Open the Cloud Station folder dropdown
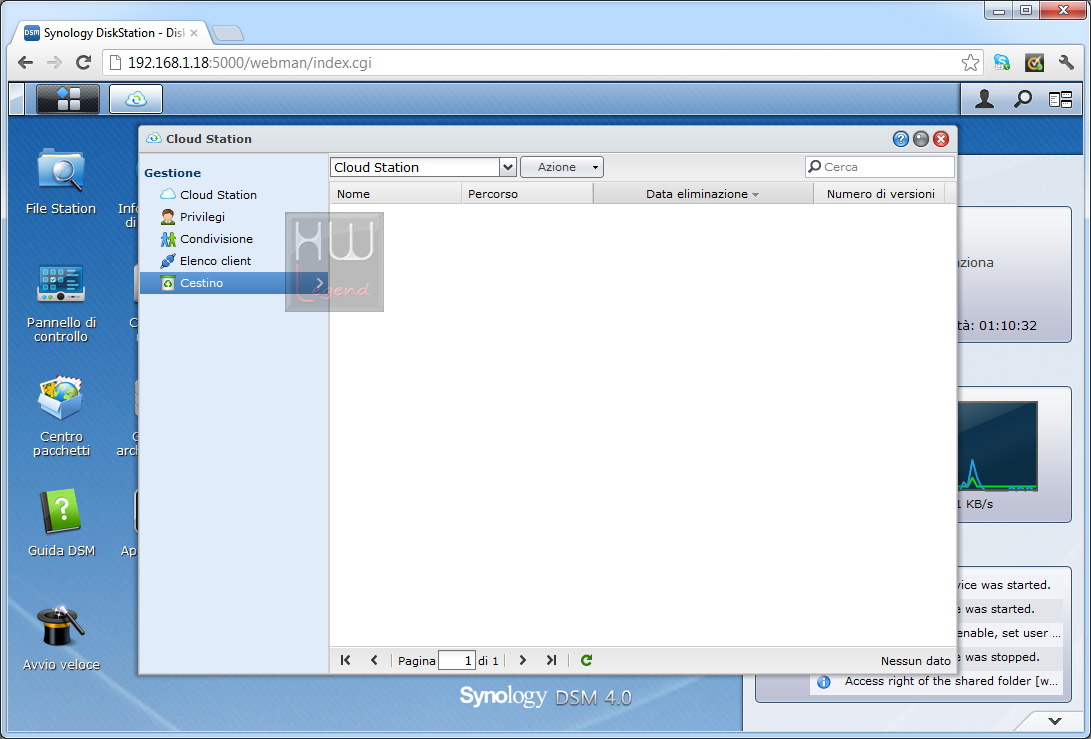 click(508, 167)
